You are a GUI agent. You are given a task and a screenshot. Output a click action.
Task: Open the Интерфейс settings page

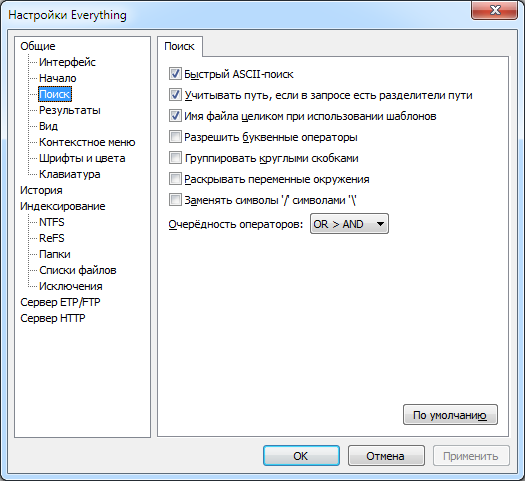tap(67, 62)
